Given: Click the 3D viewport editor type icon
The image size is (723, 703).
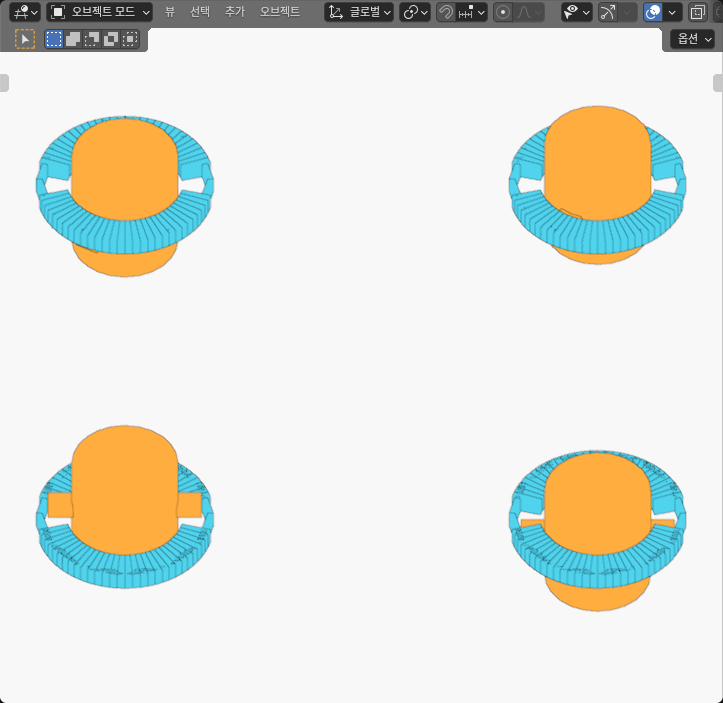Looking at the screenshot, I should (20, 12).
